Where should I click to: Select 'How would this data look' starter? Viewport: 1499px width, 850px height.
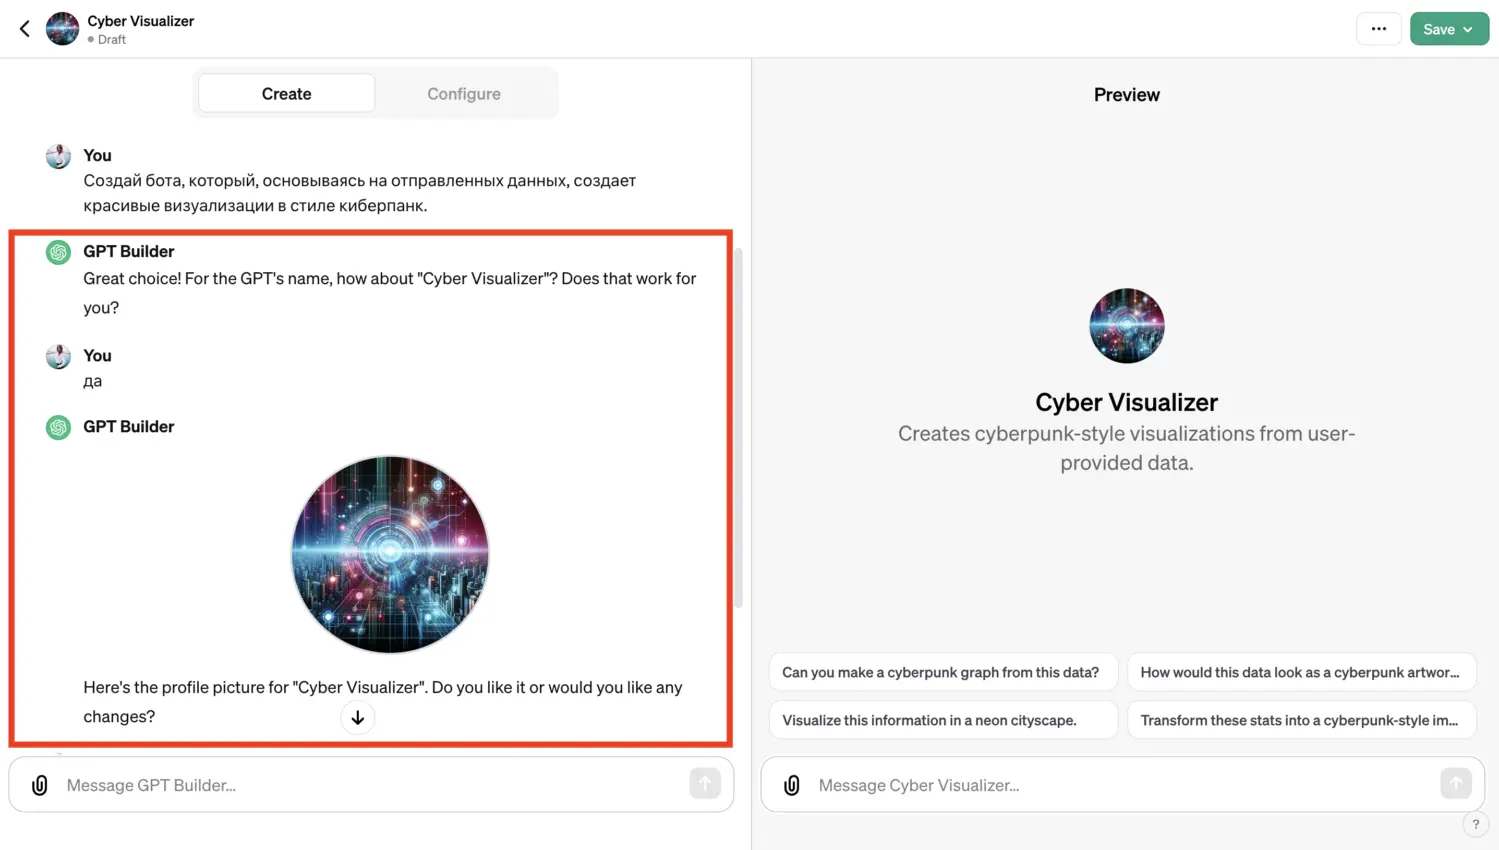click(x=1301, y=672)
